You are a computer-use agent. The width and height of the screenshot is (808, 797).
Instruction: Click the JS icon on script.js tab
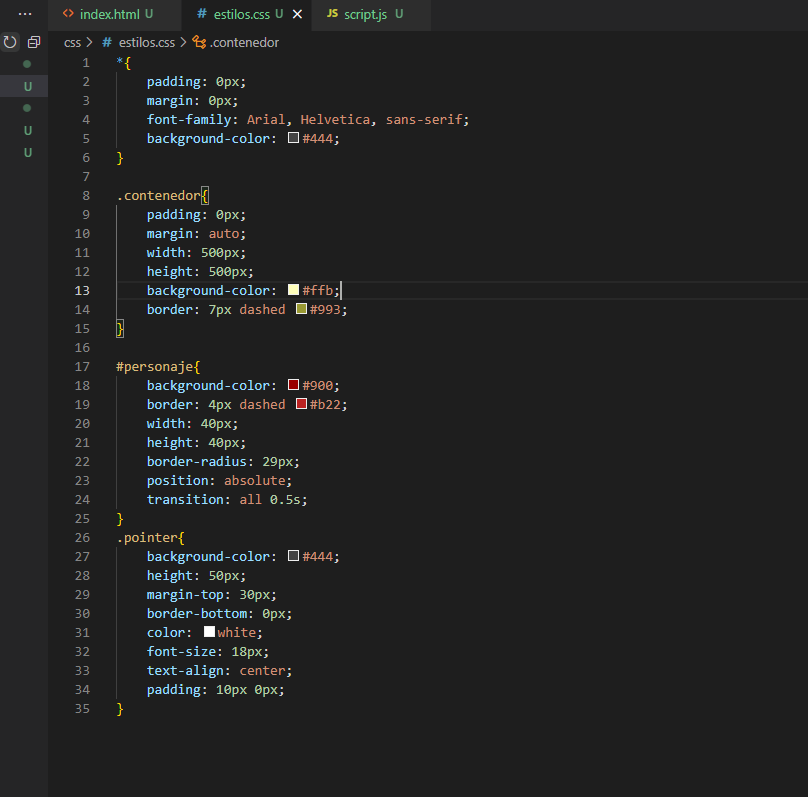click(332, 14)
